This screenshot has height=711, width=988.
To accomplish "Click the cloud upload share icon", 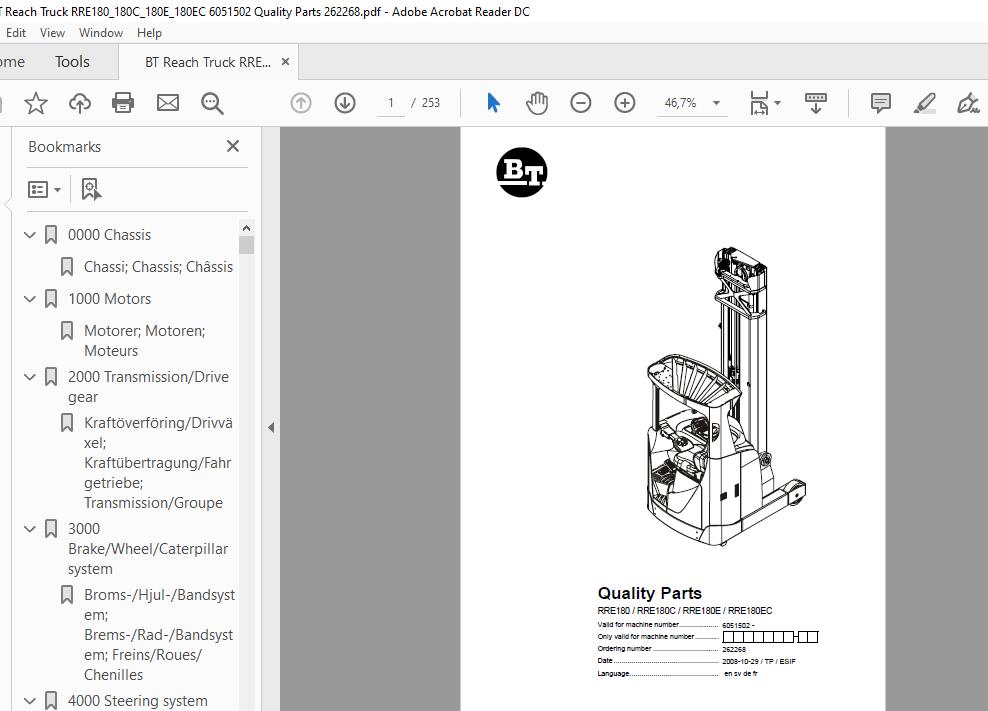I will coord(79,103).
